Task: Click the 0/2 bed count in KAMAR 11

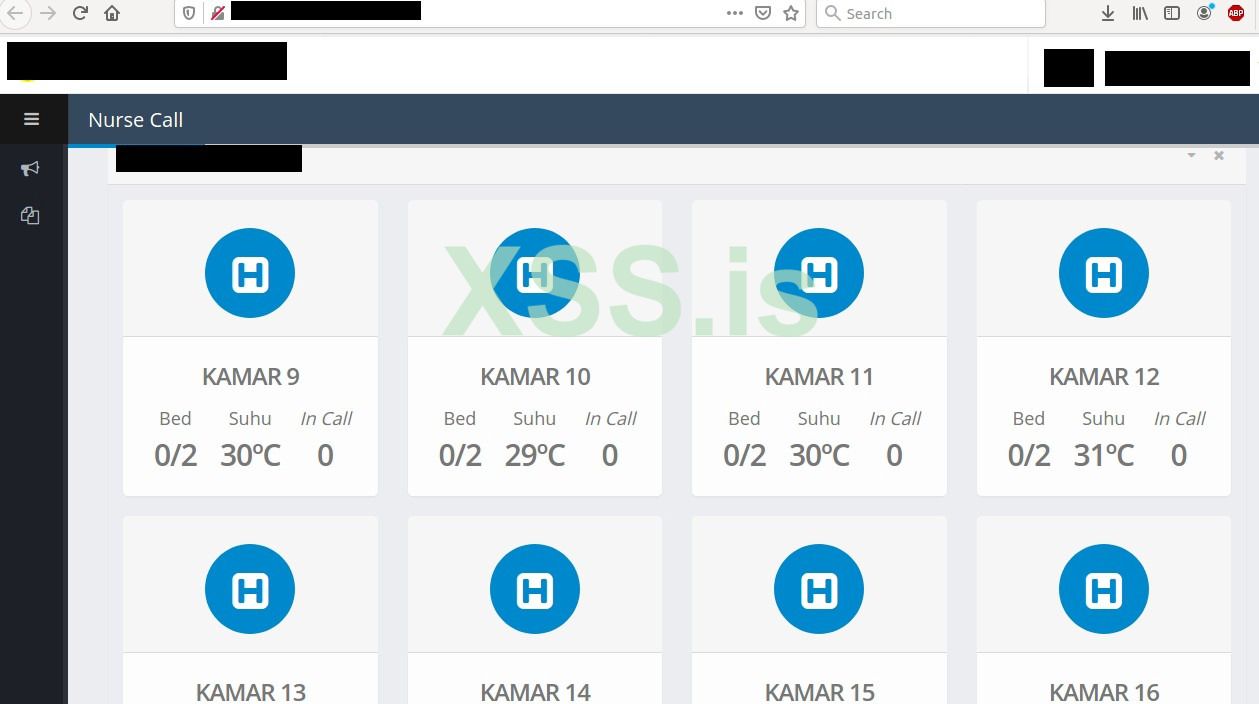Action: pos(745,456)
